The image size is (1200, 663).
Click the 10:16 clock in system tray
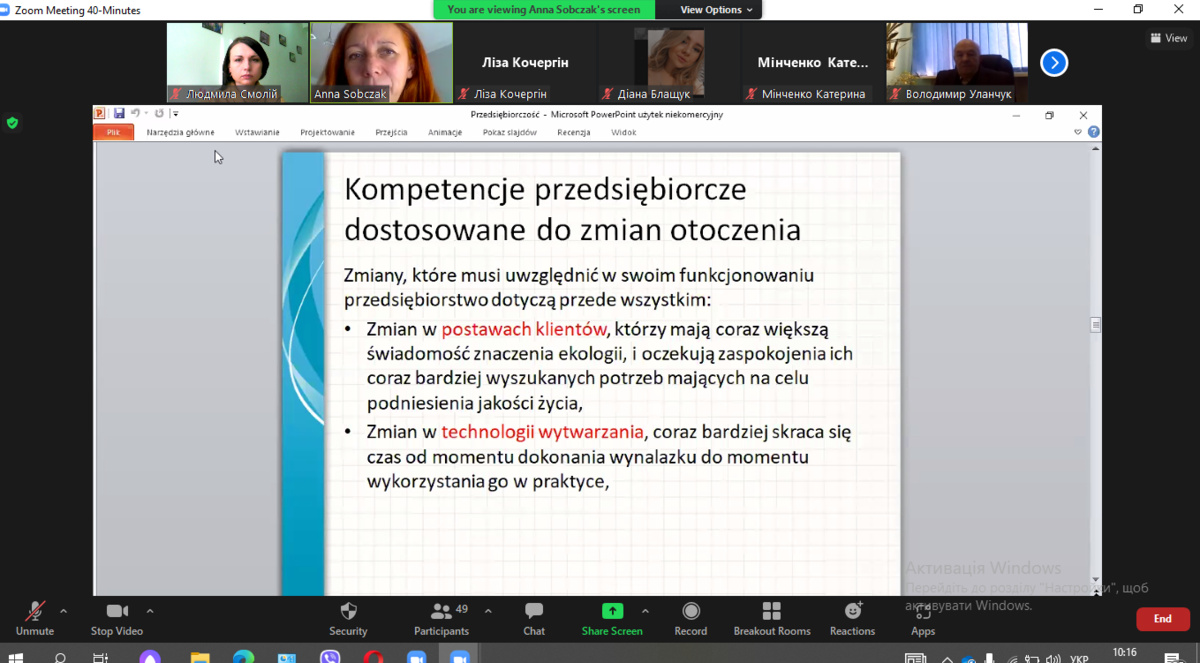click(1124, 653)
